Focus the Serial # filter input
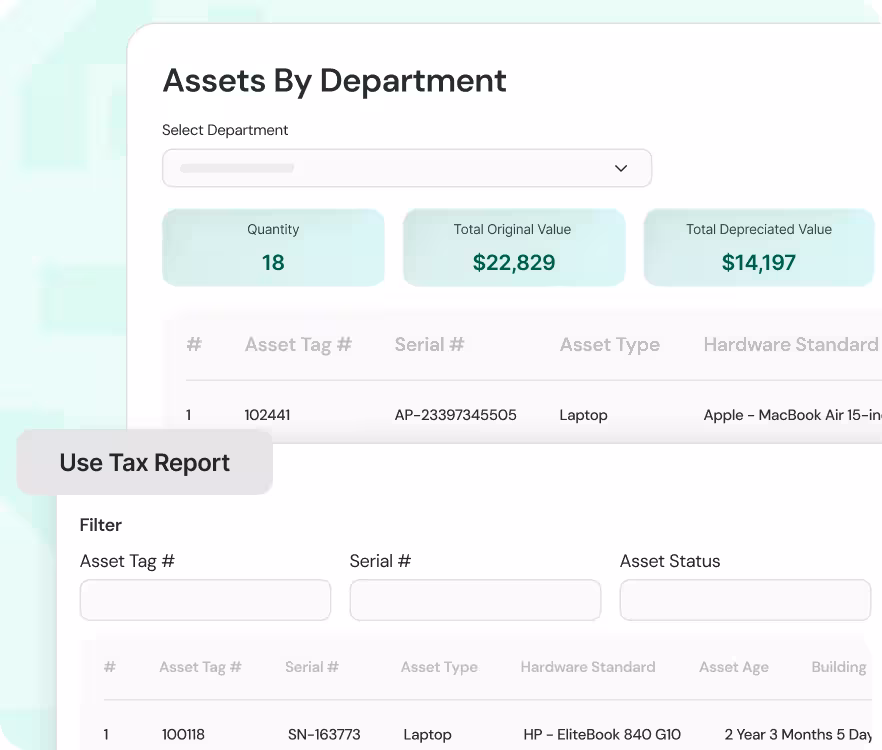The image size is (882, 750). click(475, 600)
